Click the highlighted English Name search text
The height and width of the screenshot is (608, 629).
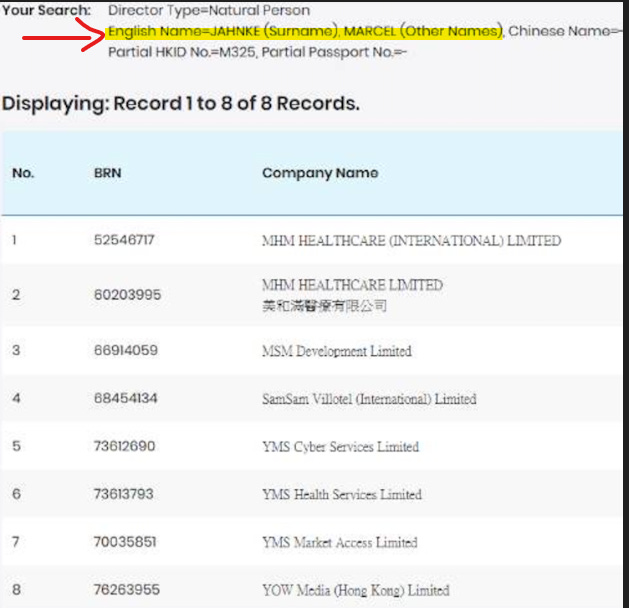pos(305,31)
